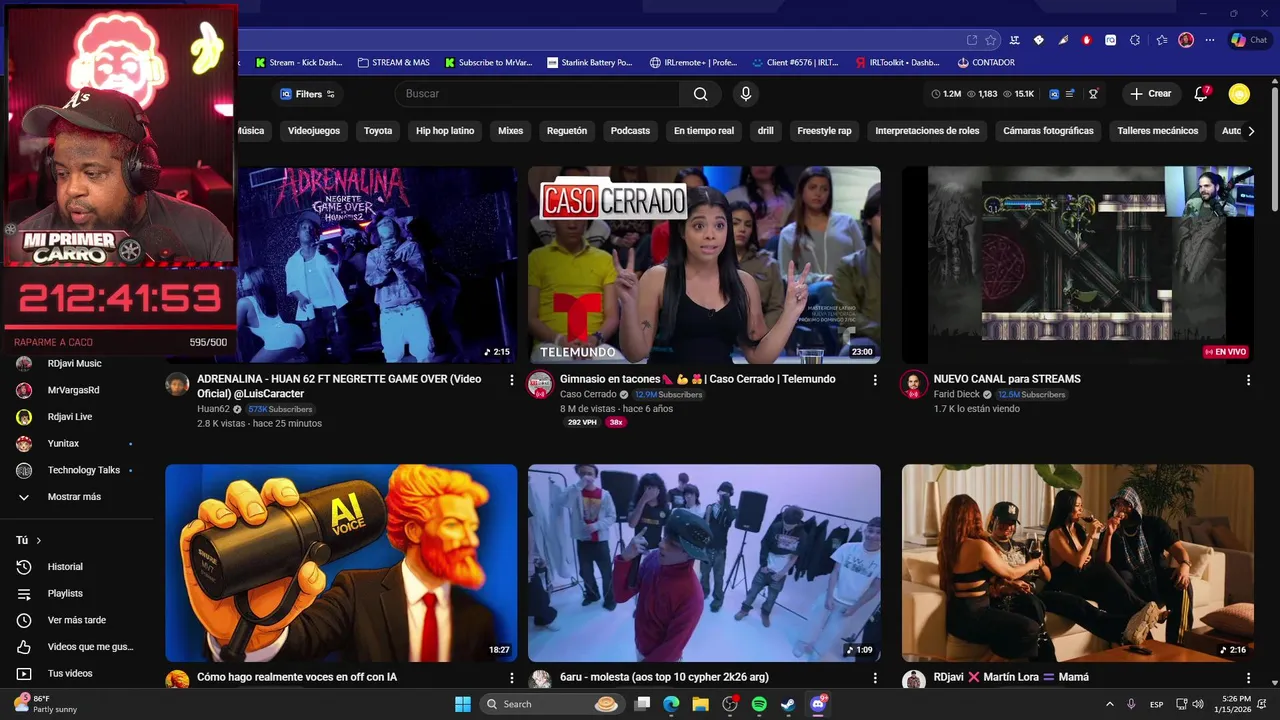Image resolution: width=1280 pixels, height=720 pixels.
Task: Open Steam from the taskbar
Action: 788,704
